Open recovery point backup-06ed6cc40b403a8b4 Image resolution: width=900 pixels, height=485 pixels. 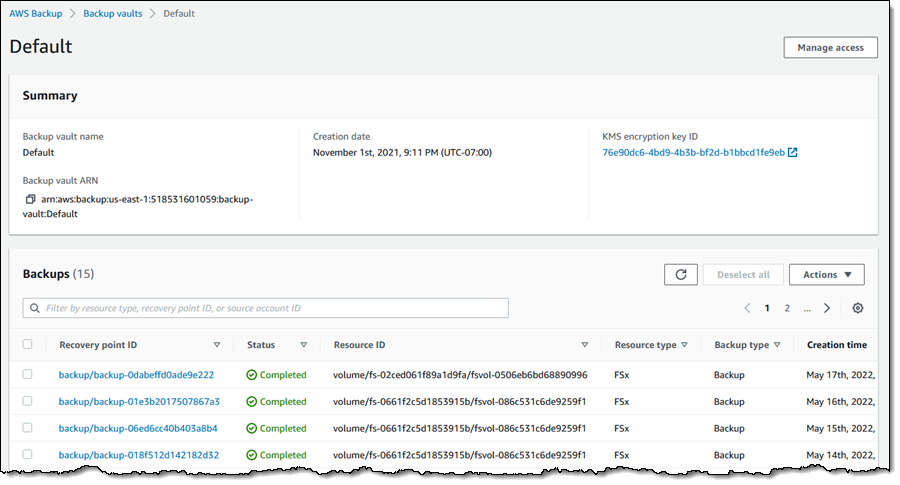tap(138, 428)
